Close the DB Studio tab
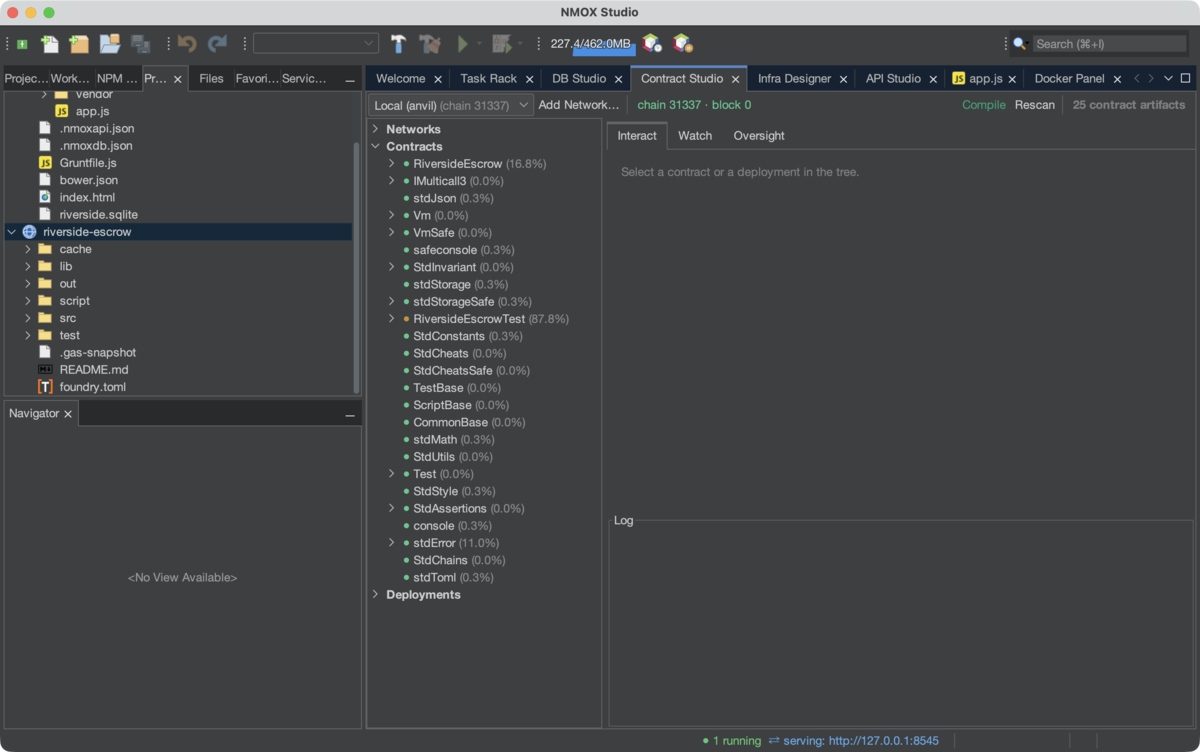 click(x=618, y=79)
